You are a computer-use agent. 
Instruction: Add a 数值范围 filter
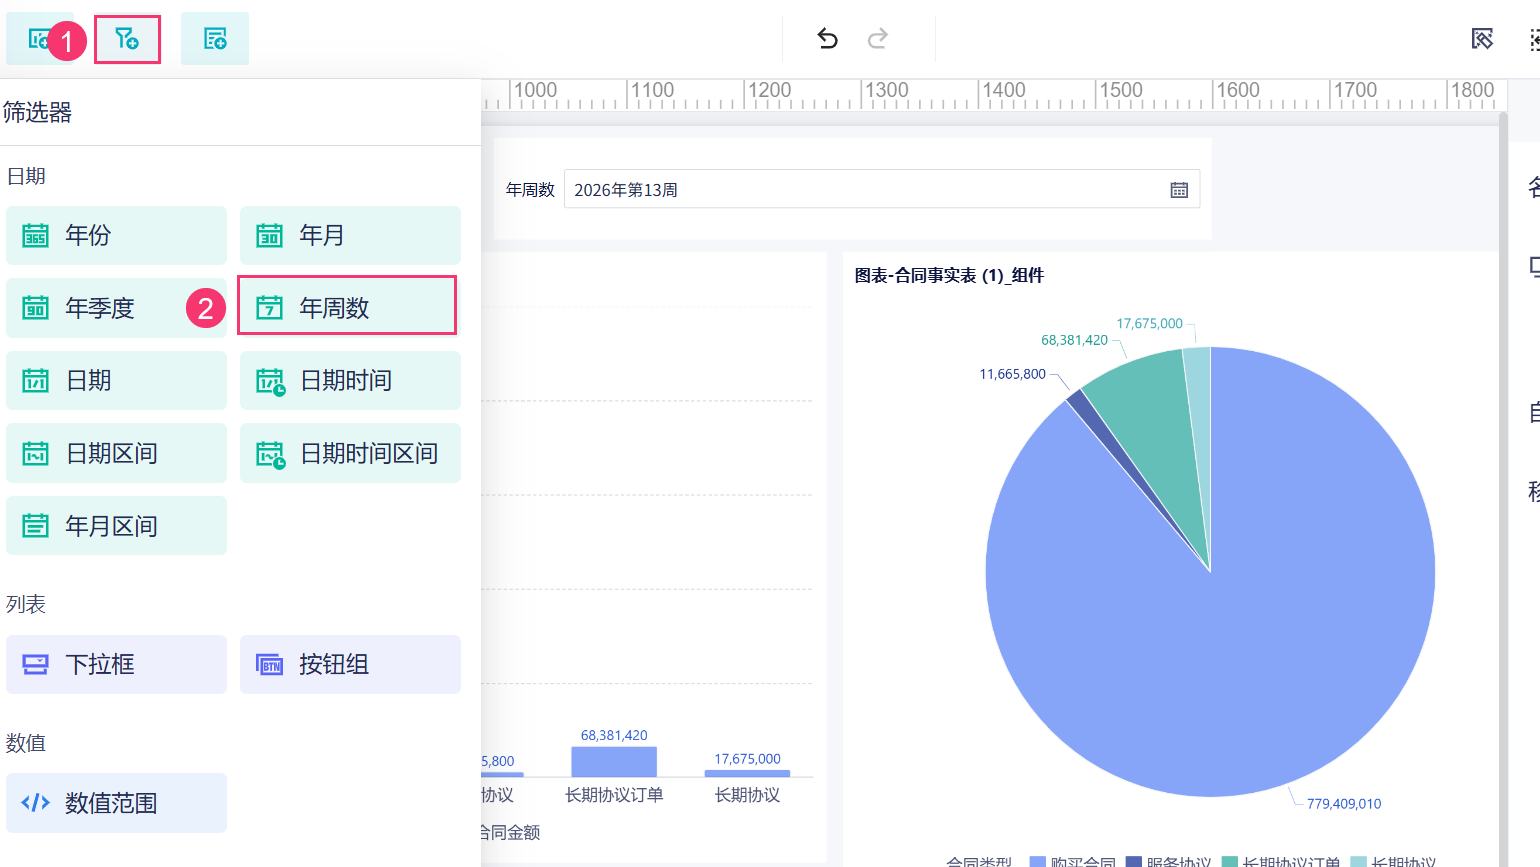(116, 803)
